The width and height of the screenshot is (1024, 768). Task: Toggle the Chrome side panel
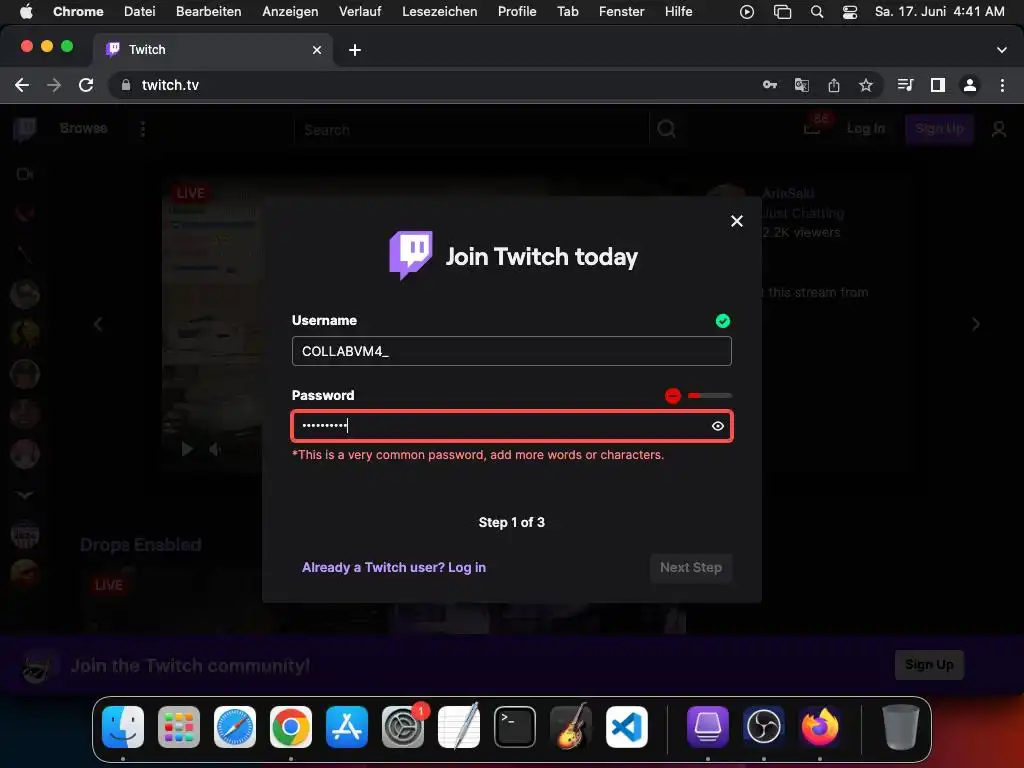click(938, 85)
